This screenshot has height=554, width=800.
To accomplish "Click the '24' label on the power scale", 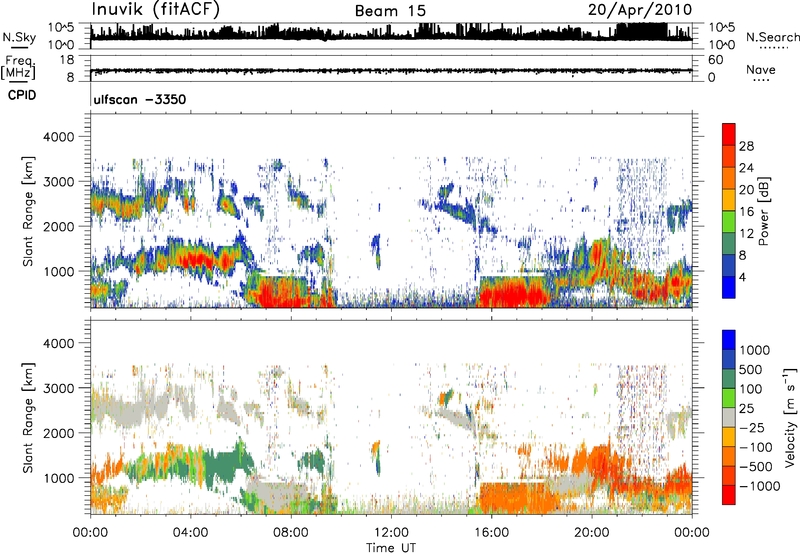I will [746, 168].
